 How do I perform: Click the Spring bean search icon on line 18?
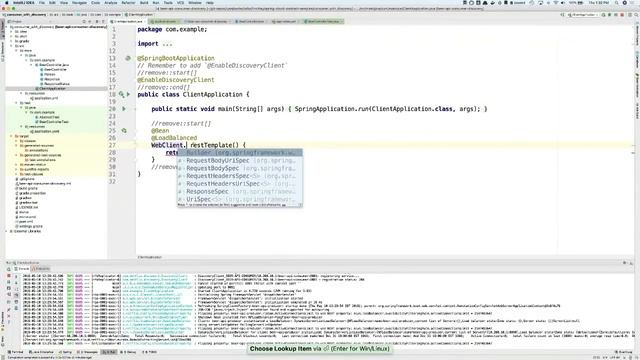[x=122, y=94]
